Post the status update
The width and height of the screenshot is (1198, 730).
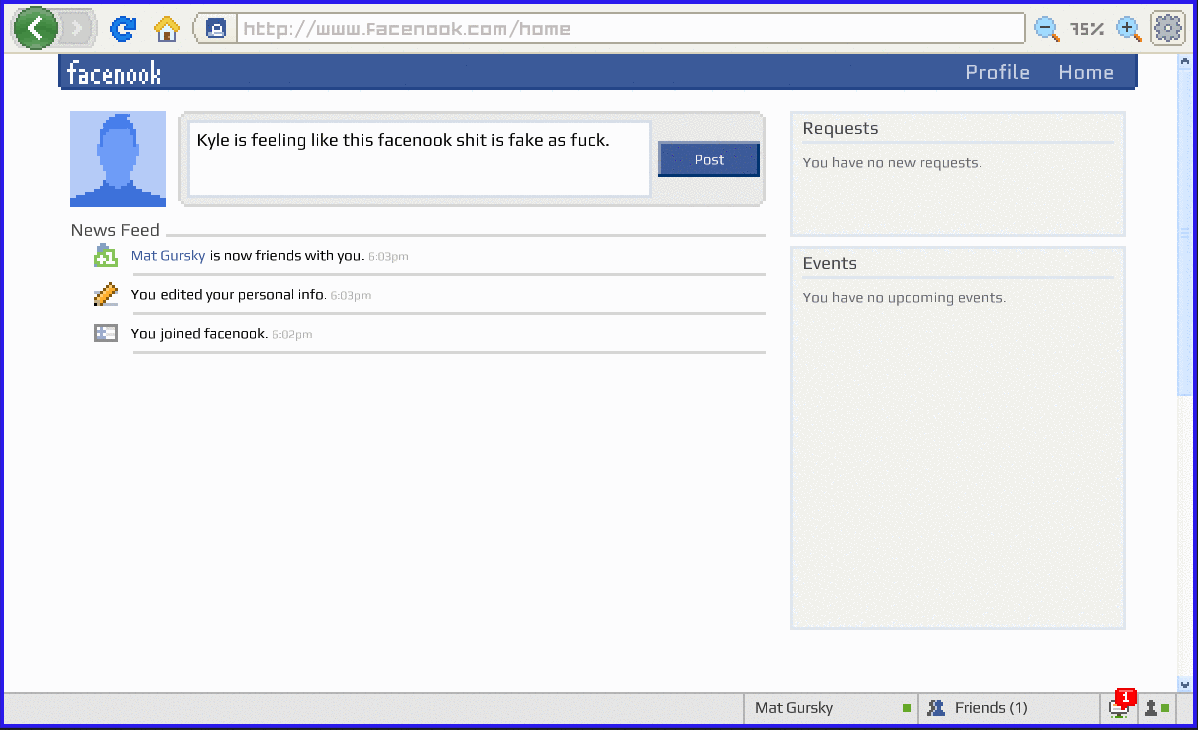pos(709,159)
